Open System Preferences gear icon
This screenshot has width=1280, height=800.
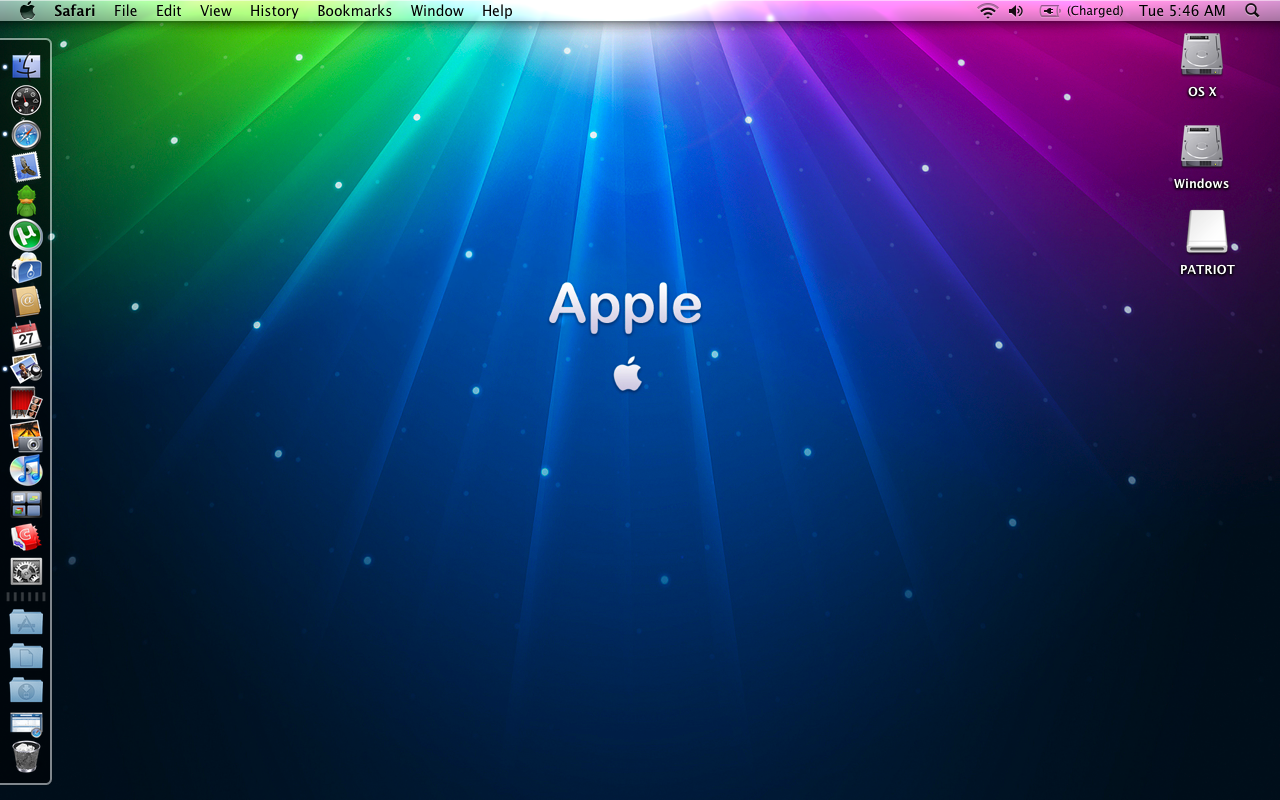(x=26, y=571)
